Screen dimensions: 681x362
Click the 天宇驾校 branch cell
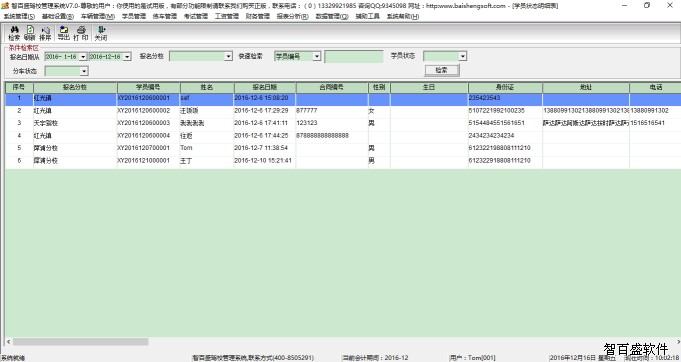[x=75, y=123]
